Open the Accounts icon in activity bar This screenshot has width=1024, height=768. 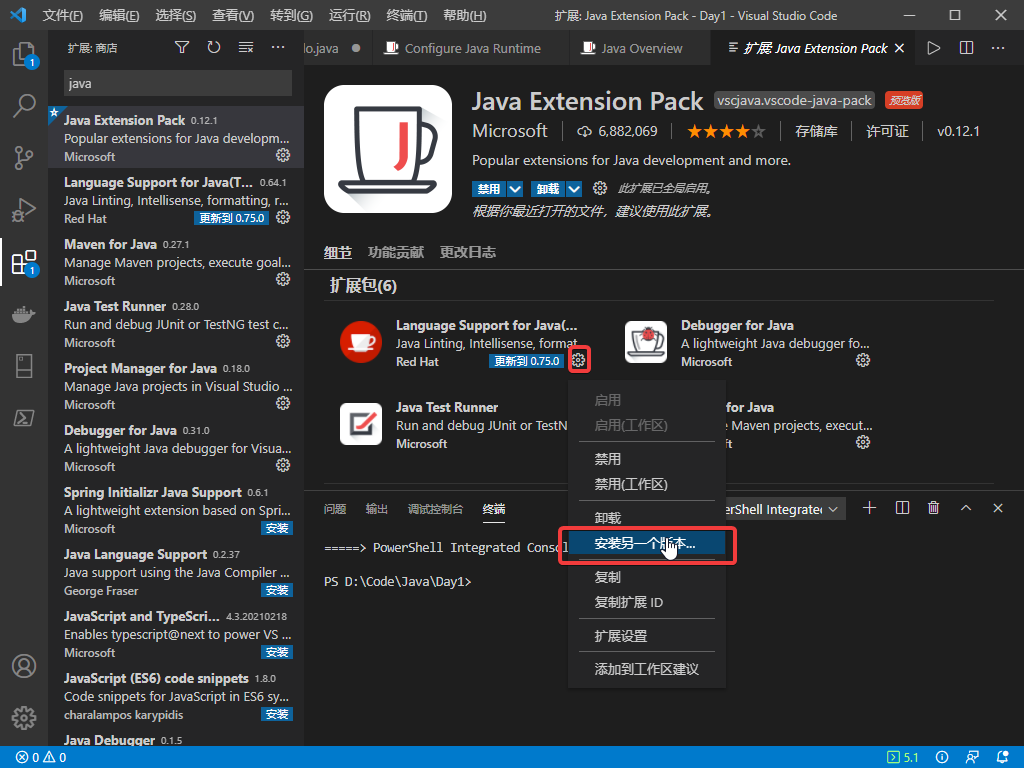(x=24, y=666)
